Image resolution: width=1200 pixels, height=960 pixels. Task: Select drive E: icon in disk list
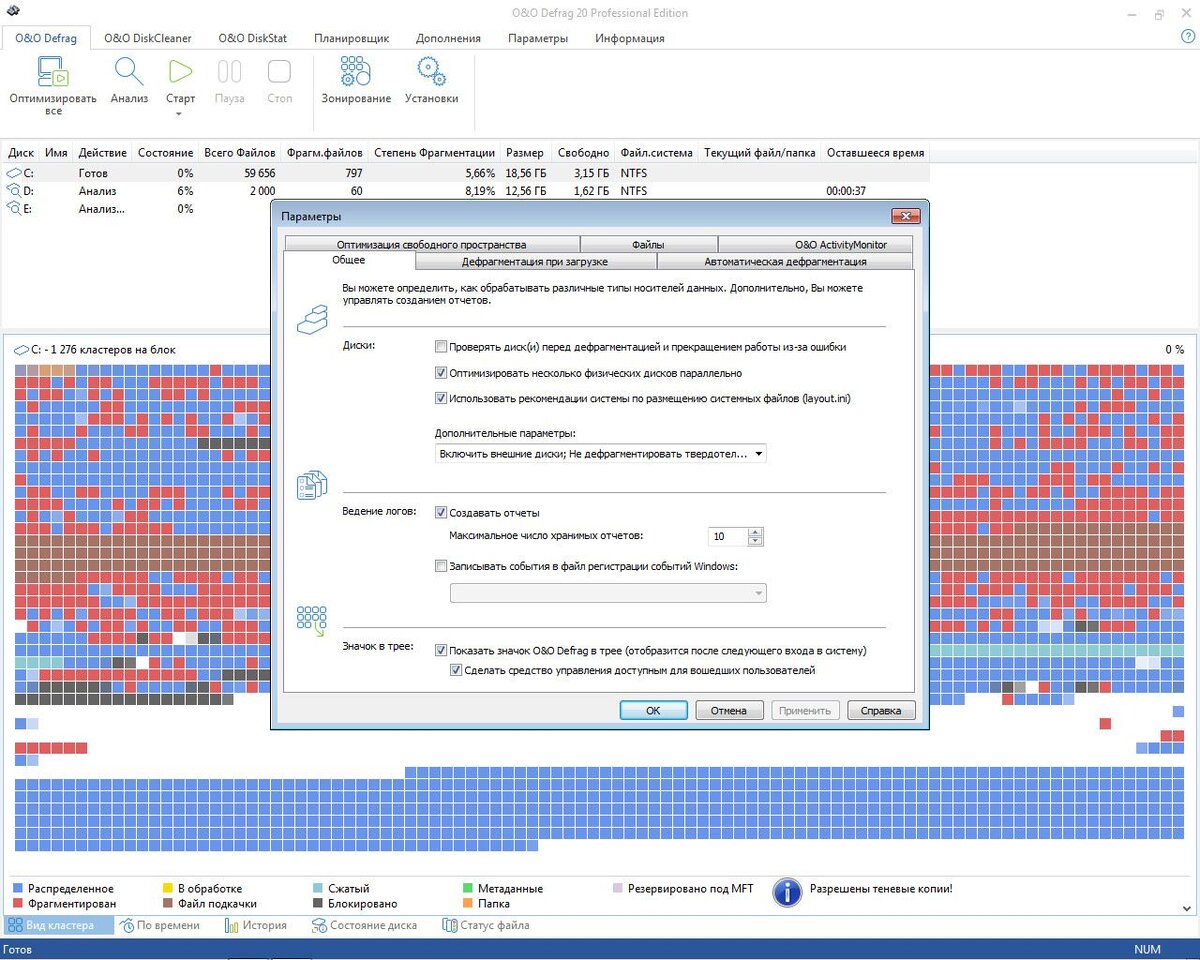coord(13,208)
